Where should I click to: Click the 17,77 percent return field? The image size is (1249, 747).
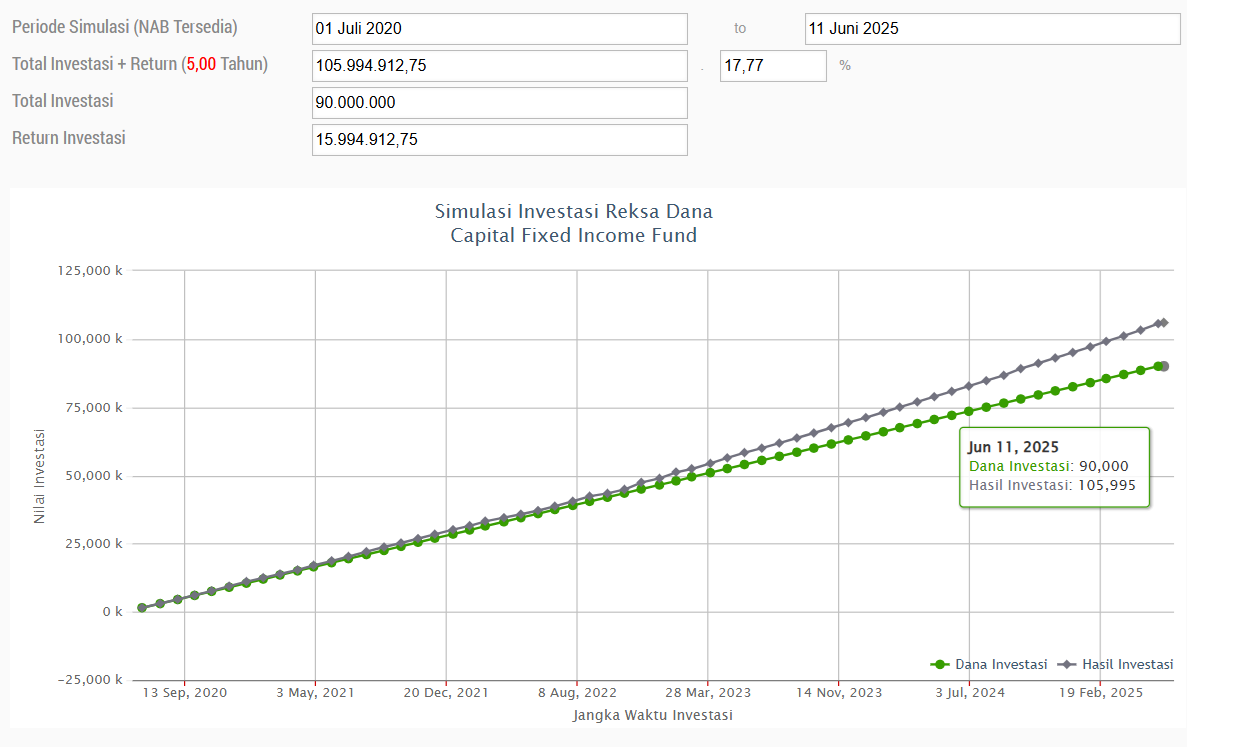click(x=773, y=66)
